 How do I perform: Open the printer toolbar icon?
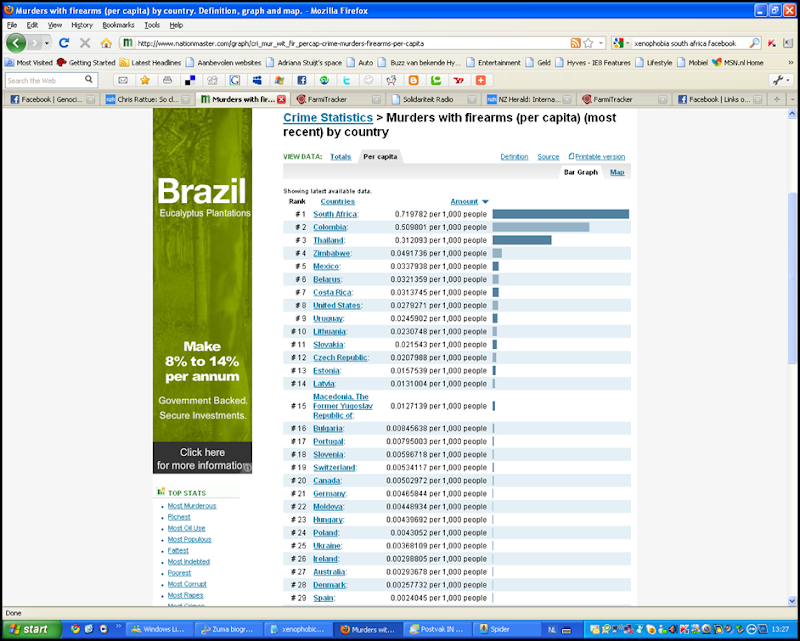tap(167, 80)
